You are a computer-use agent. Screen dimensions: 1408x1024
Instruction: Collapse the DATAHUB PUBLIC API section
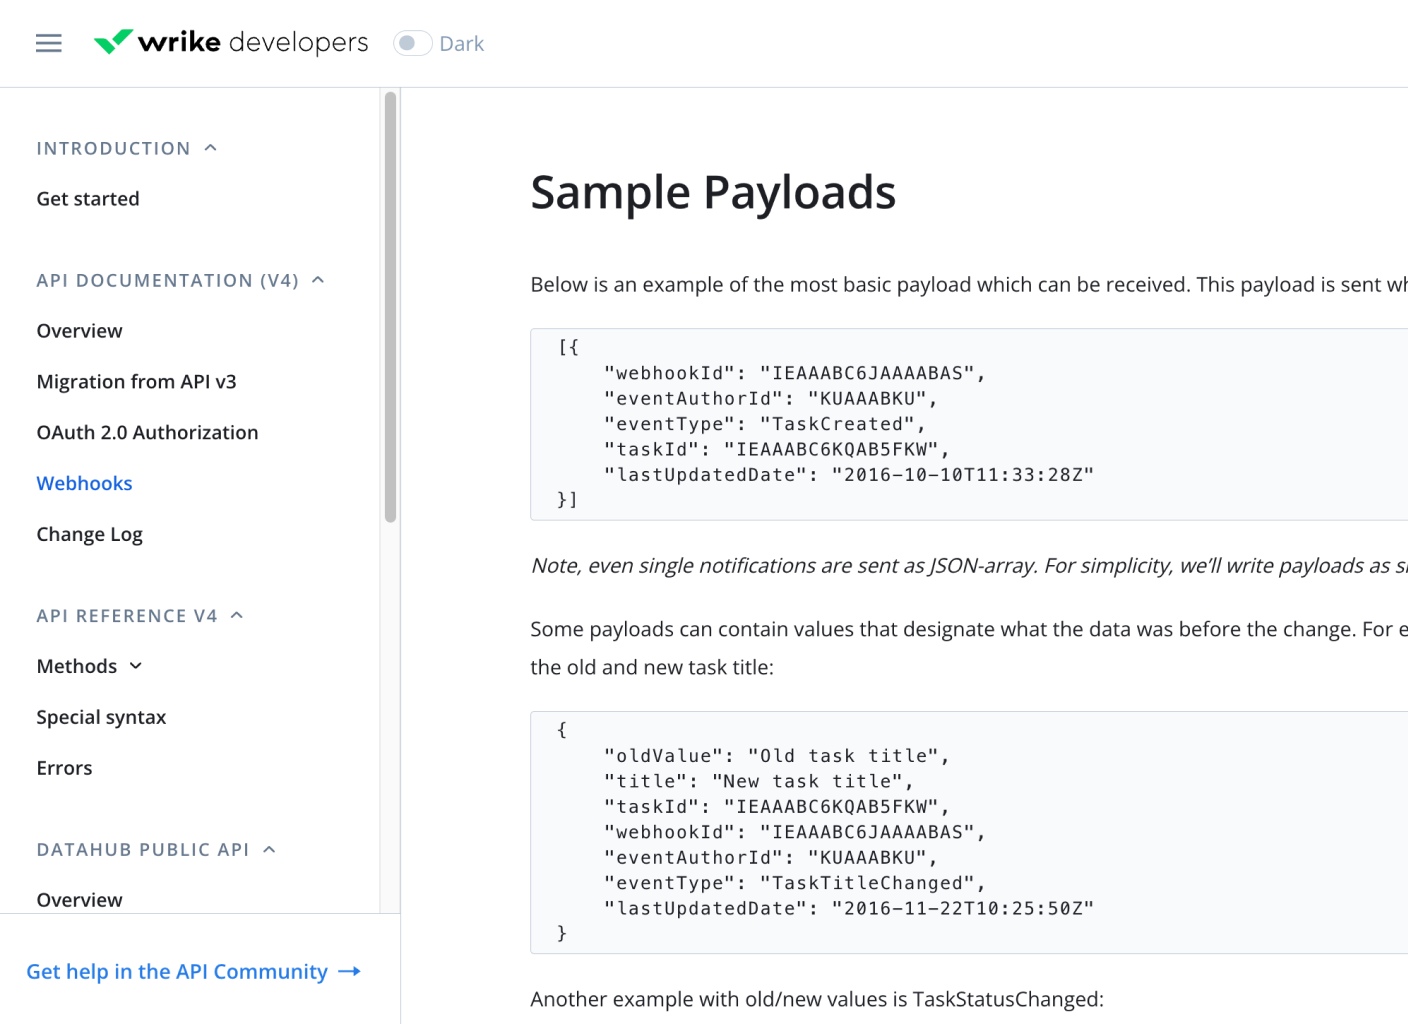[x=268, y=848]
